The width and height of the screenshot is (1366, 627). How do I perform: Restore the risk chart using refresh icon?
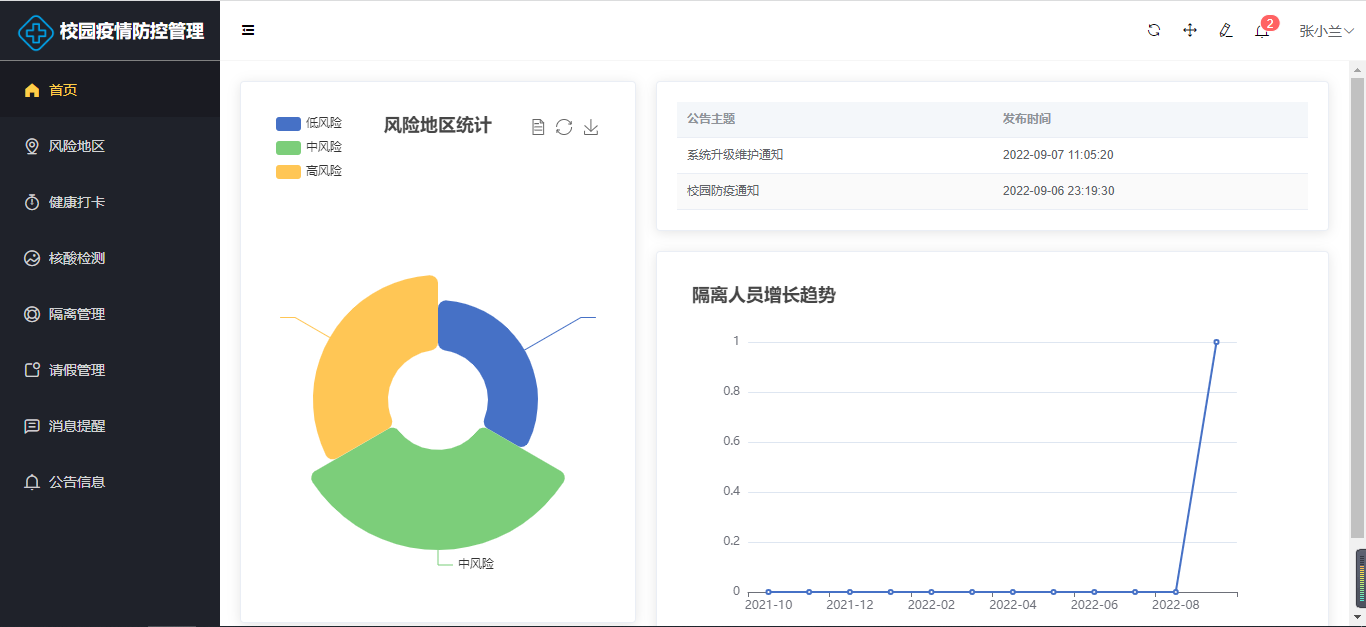[564, 127]
